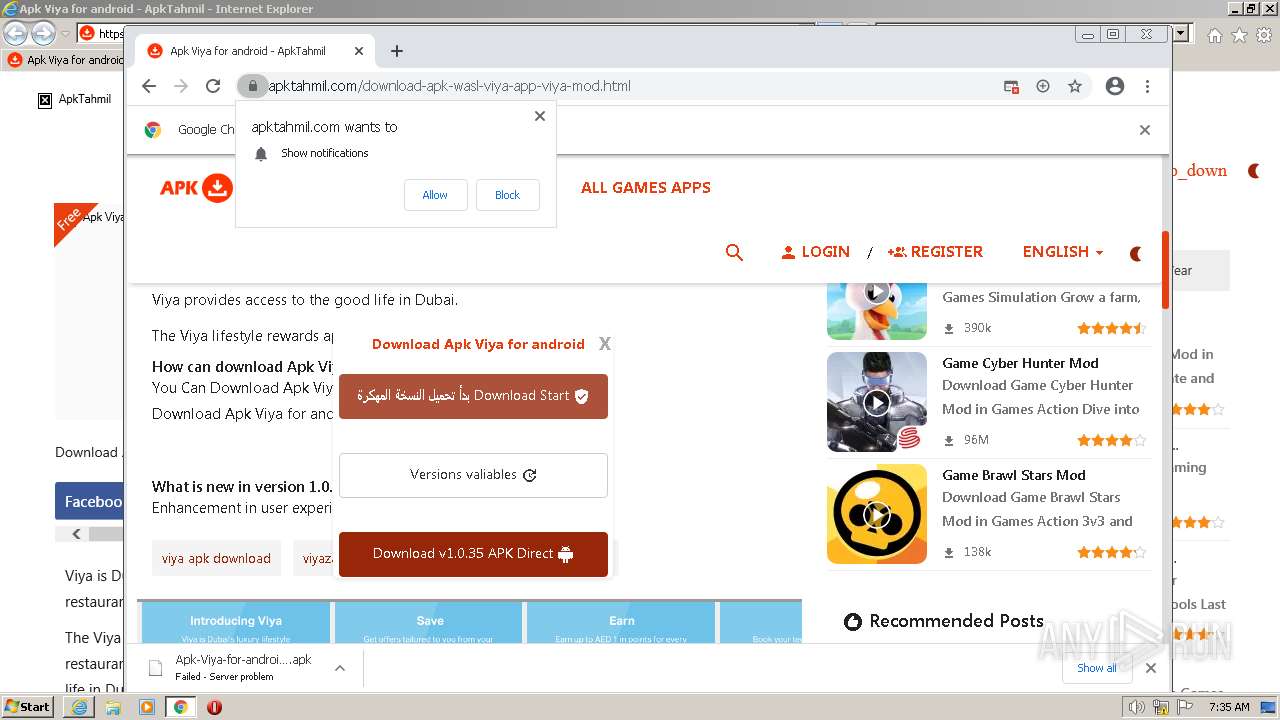Click the Facebook share button in Internet Explorer window

(x=90, y=502)
